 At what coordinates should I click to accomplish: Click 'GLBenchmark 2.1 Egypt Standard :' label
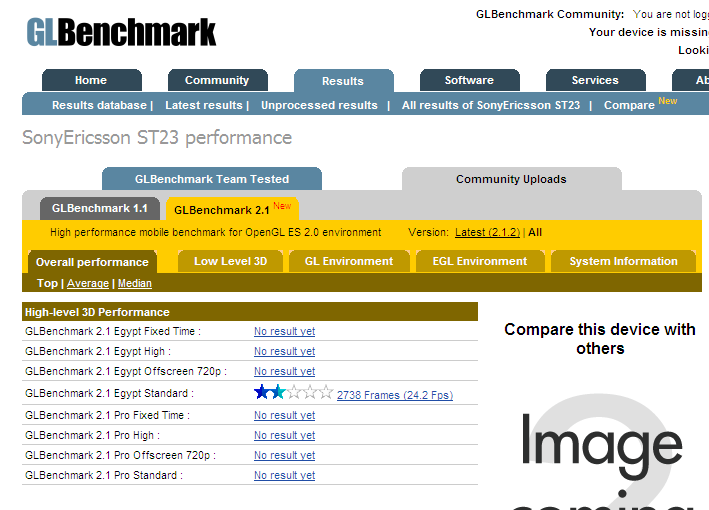(109, 393)
